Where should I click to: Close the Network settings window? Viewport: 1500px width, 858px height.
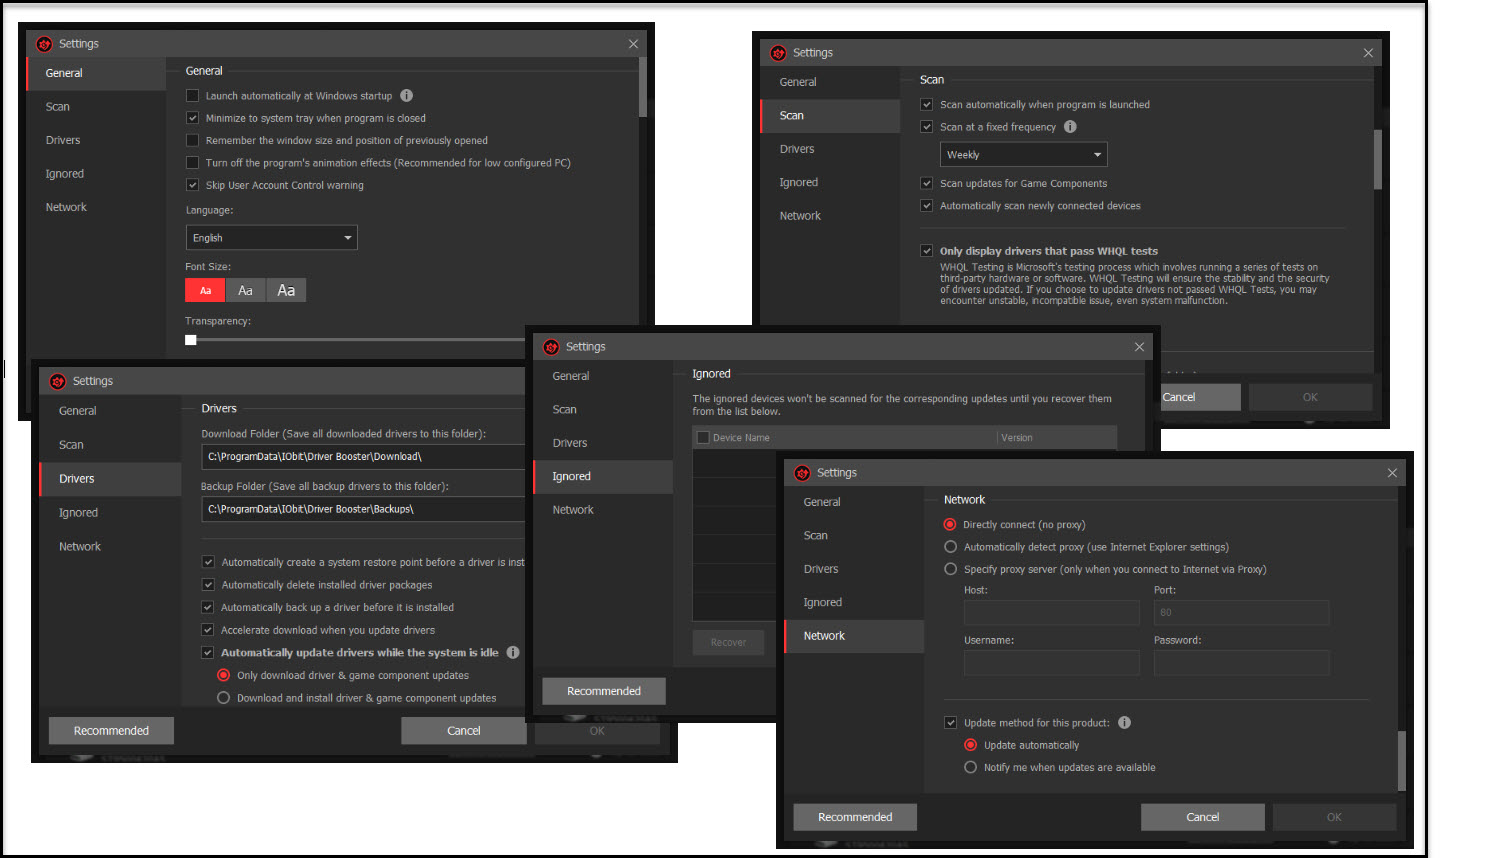[x=1392, y=473]
